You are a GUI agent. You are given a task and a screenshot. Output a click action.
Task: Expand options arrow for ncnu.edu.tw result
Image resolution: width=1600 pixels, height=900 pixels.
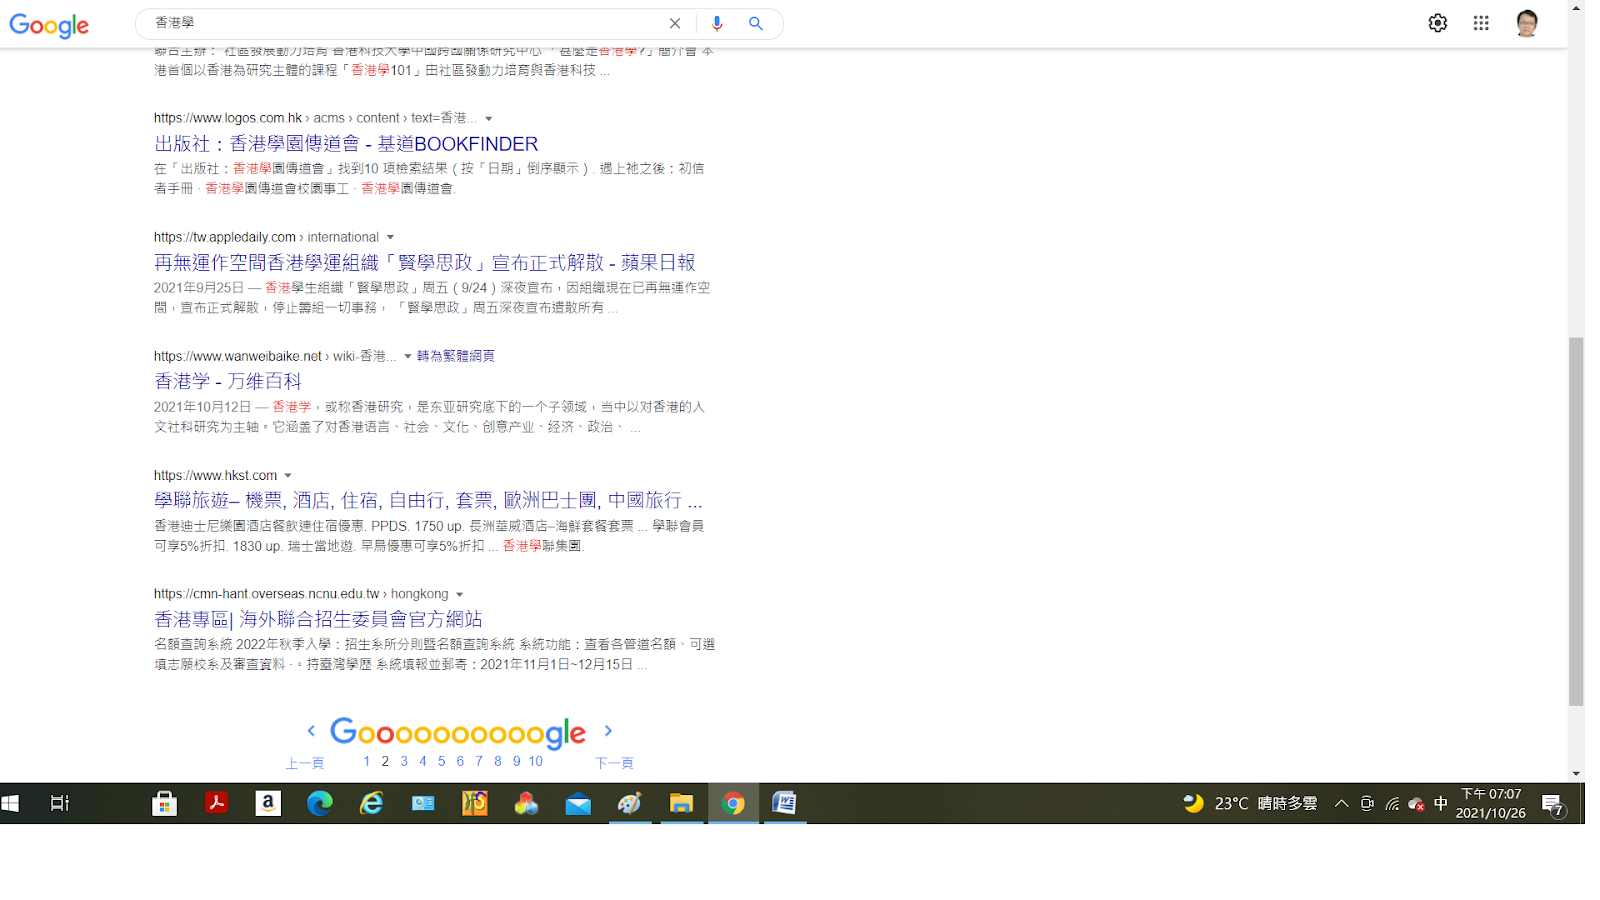point(460,595)
